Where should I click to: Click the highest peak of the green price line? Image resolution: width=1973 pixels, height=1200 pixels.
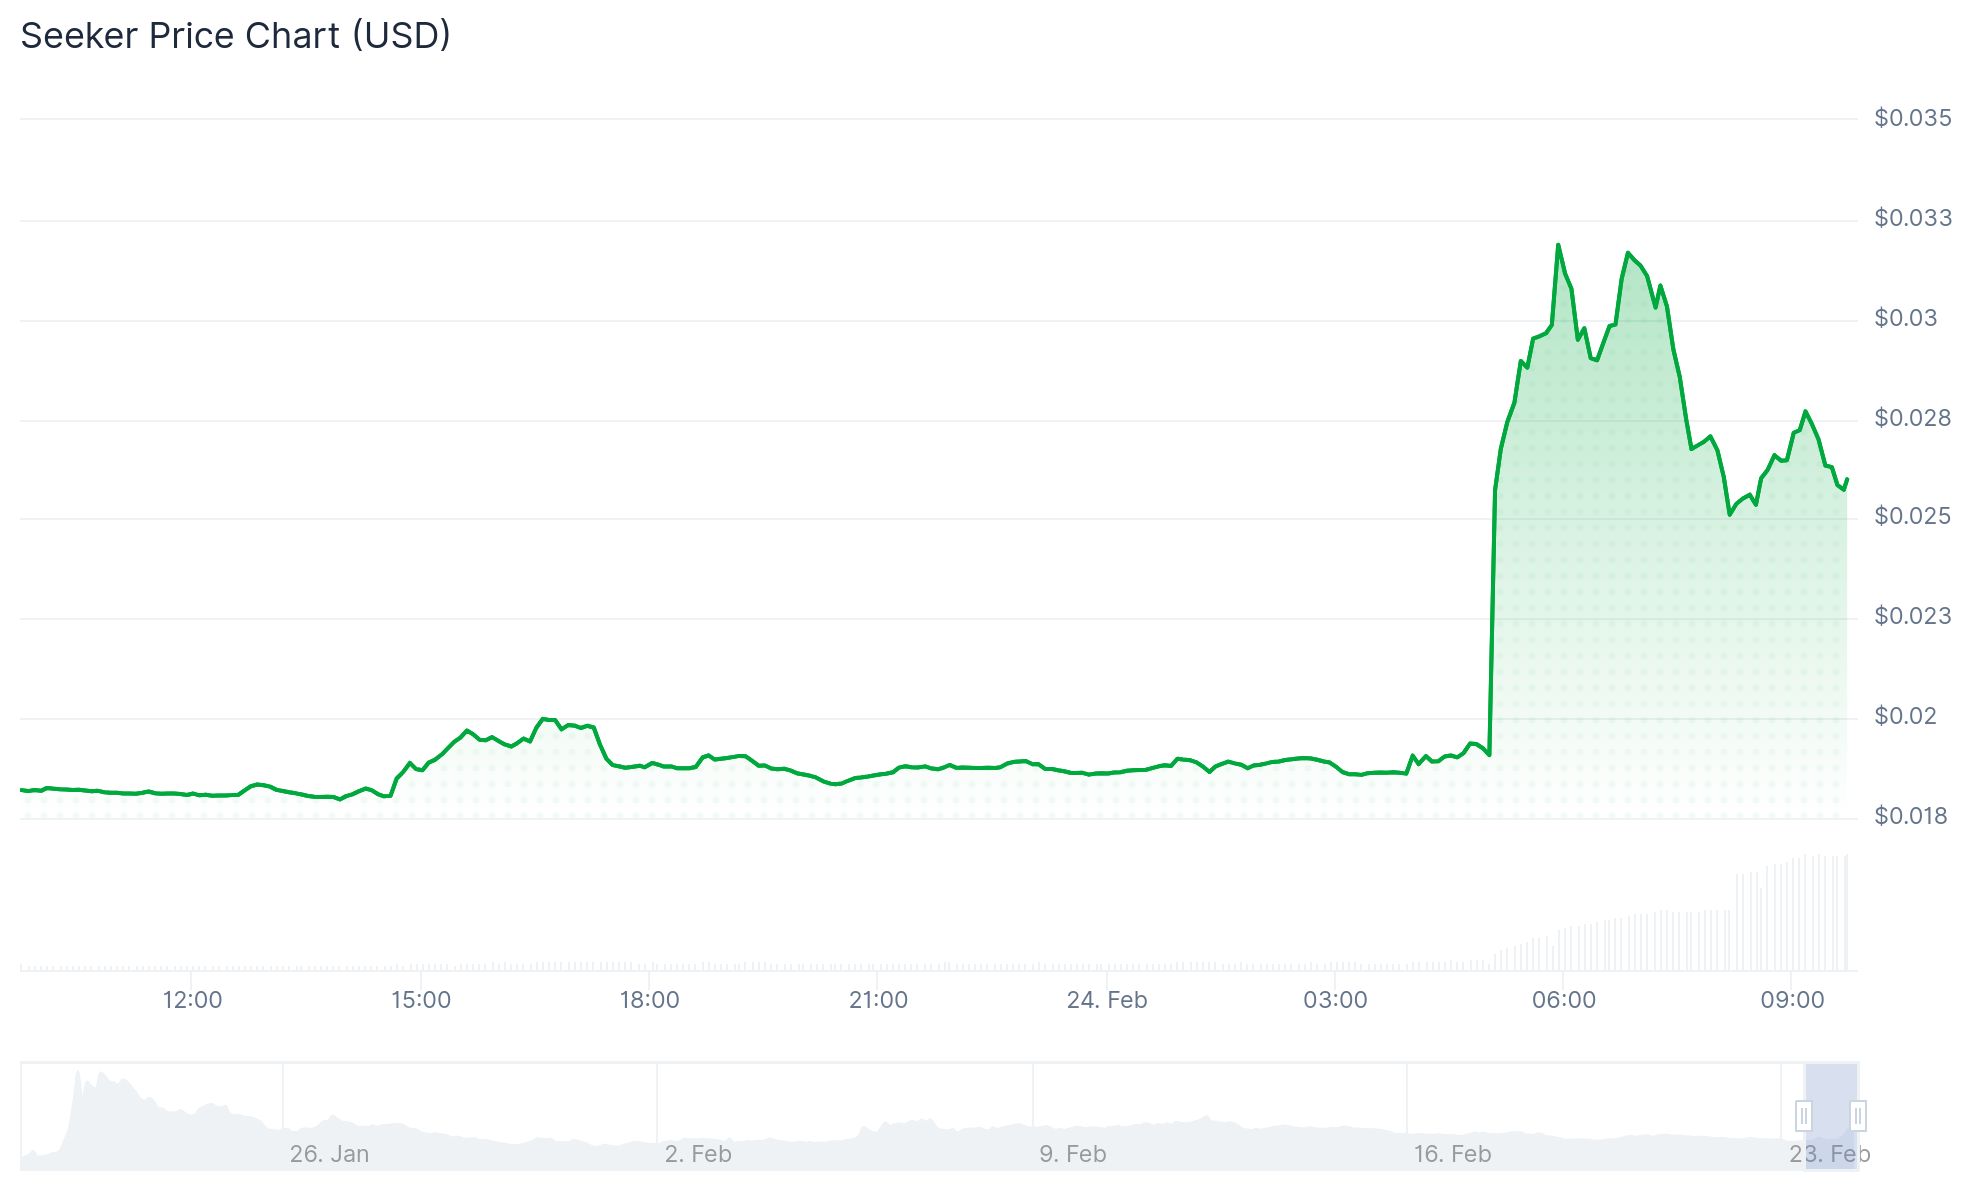tap(1558, 245)
